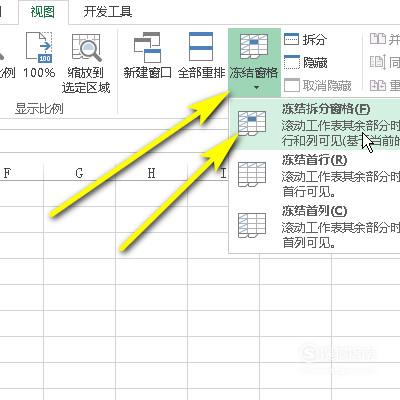Choose 冻结首行(R) menu option

click(315, 175)
